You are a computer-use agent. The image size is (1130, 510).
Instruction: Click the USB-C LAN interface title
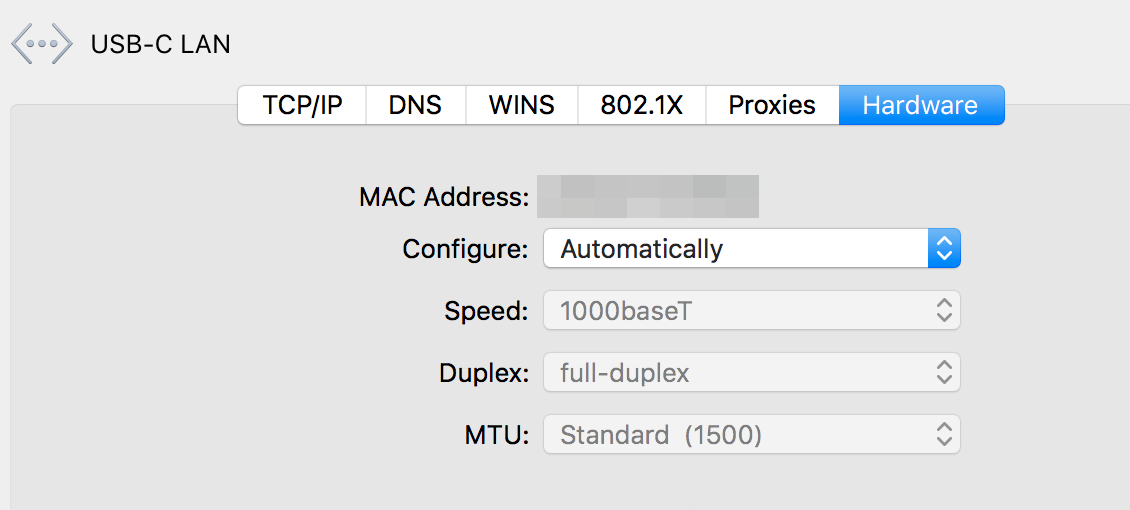point(161,45)
